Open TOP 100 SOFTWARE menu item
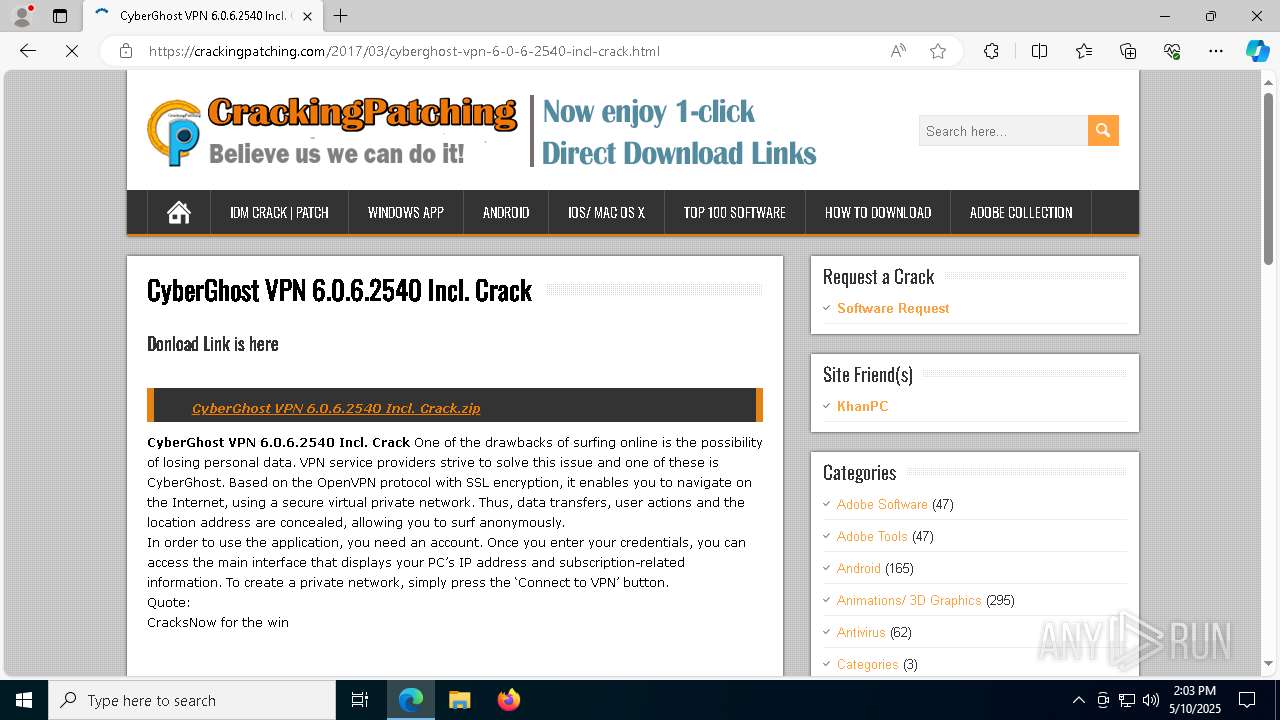This screenshot has height=720, width=1280. [734, 212]
